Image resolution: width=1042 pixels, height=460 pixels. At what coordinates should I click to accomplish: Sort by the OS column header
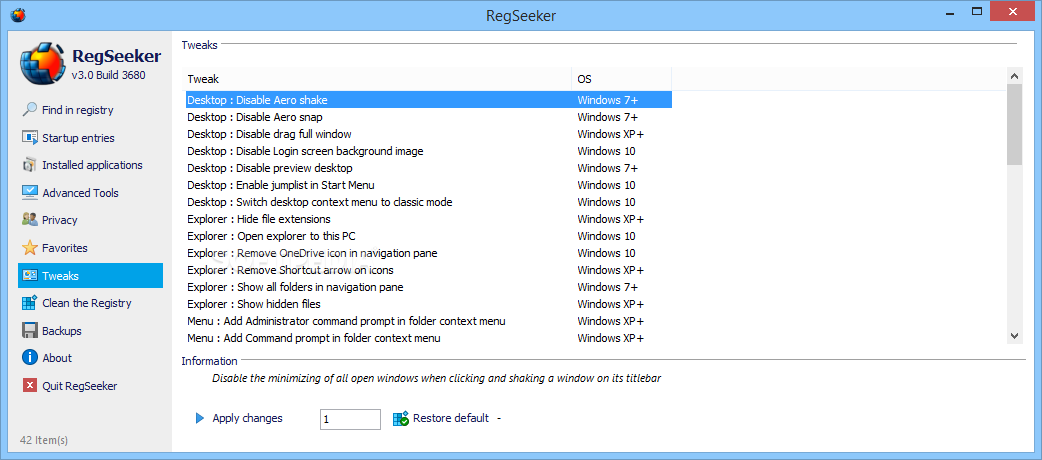point(621,79)
